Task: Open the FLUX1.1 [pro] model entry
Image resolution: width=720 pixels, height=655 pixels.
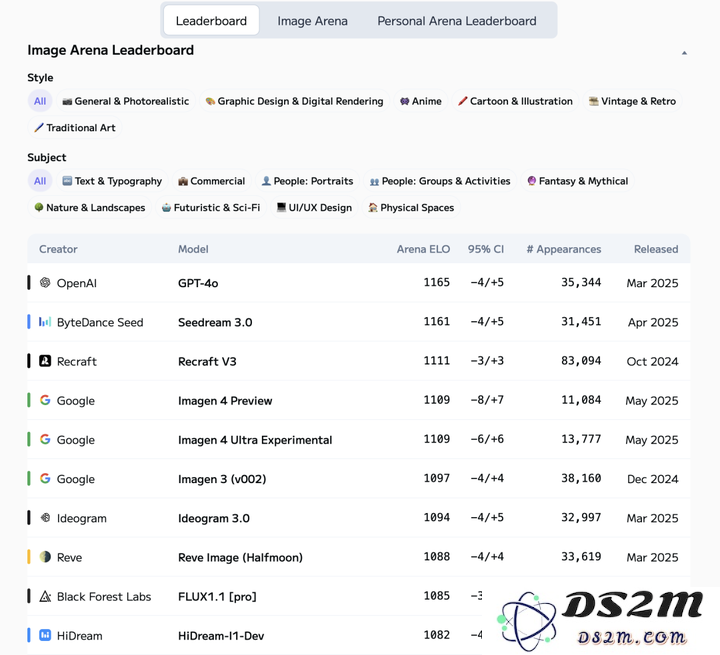Action: tap(217, 597)
